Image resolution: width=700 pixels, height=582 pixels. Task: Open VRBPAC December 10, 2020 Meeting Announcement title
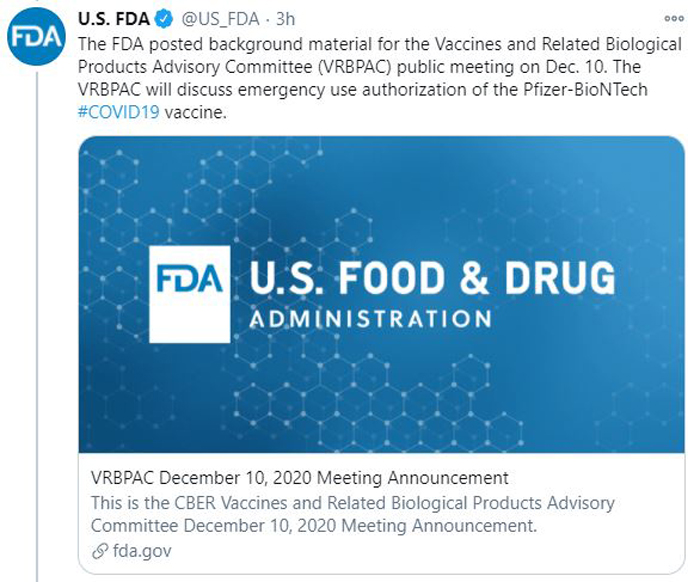[x=300, y=478]
